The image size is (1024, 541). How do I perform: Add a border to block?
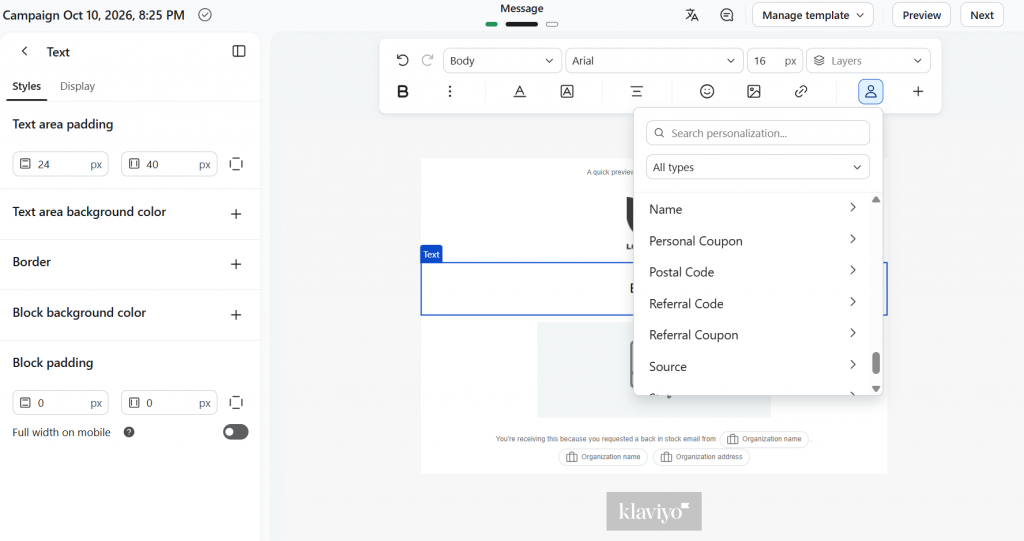coord(236,264)
